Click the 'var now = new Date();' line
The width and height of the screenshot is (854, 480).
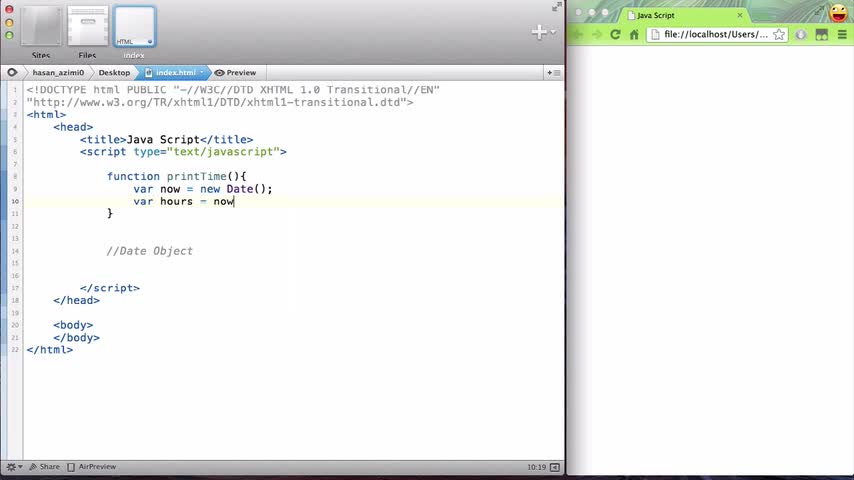[203, 189]
